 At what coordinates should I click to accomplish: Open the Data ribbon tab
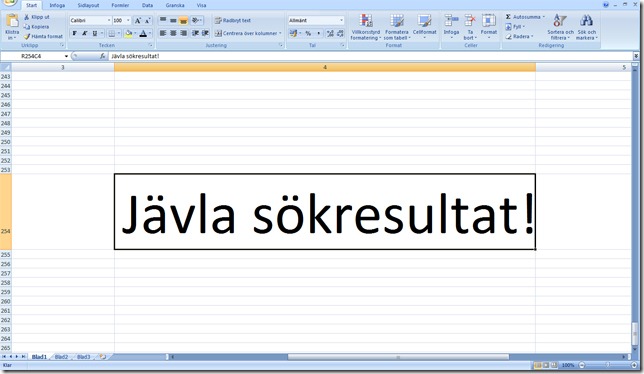(x=147, y=5)
